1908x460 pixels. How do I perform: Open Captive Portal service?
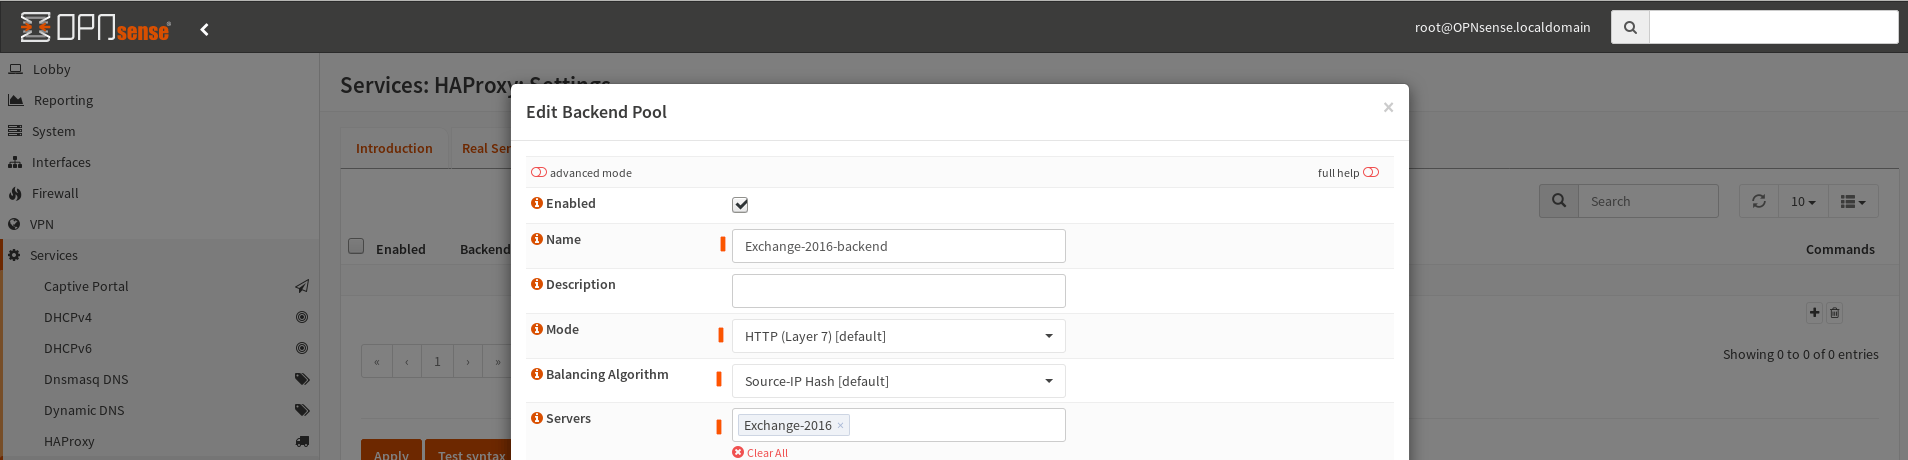click(x=86, y=286)
